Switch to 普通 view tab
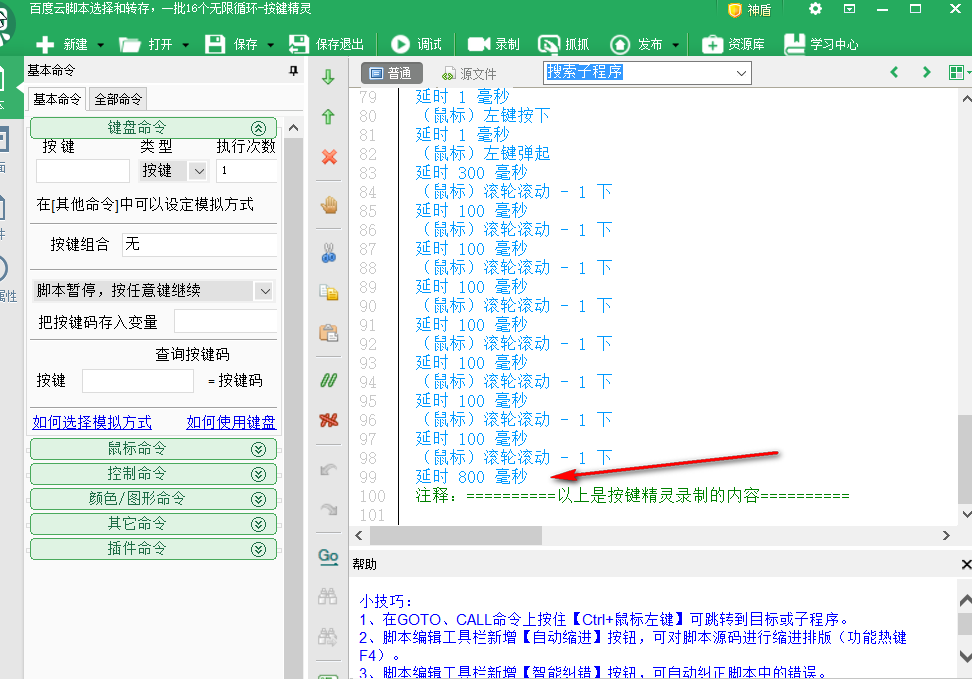 (392, 73)
